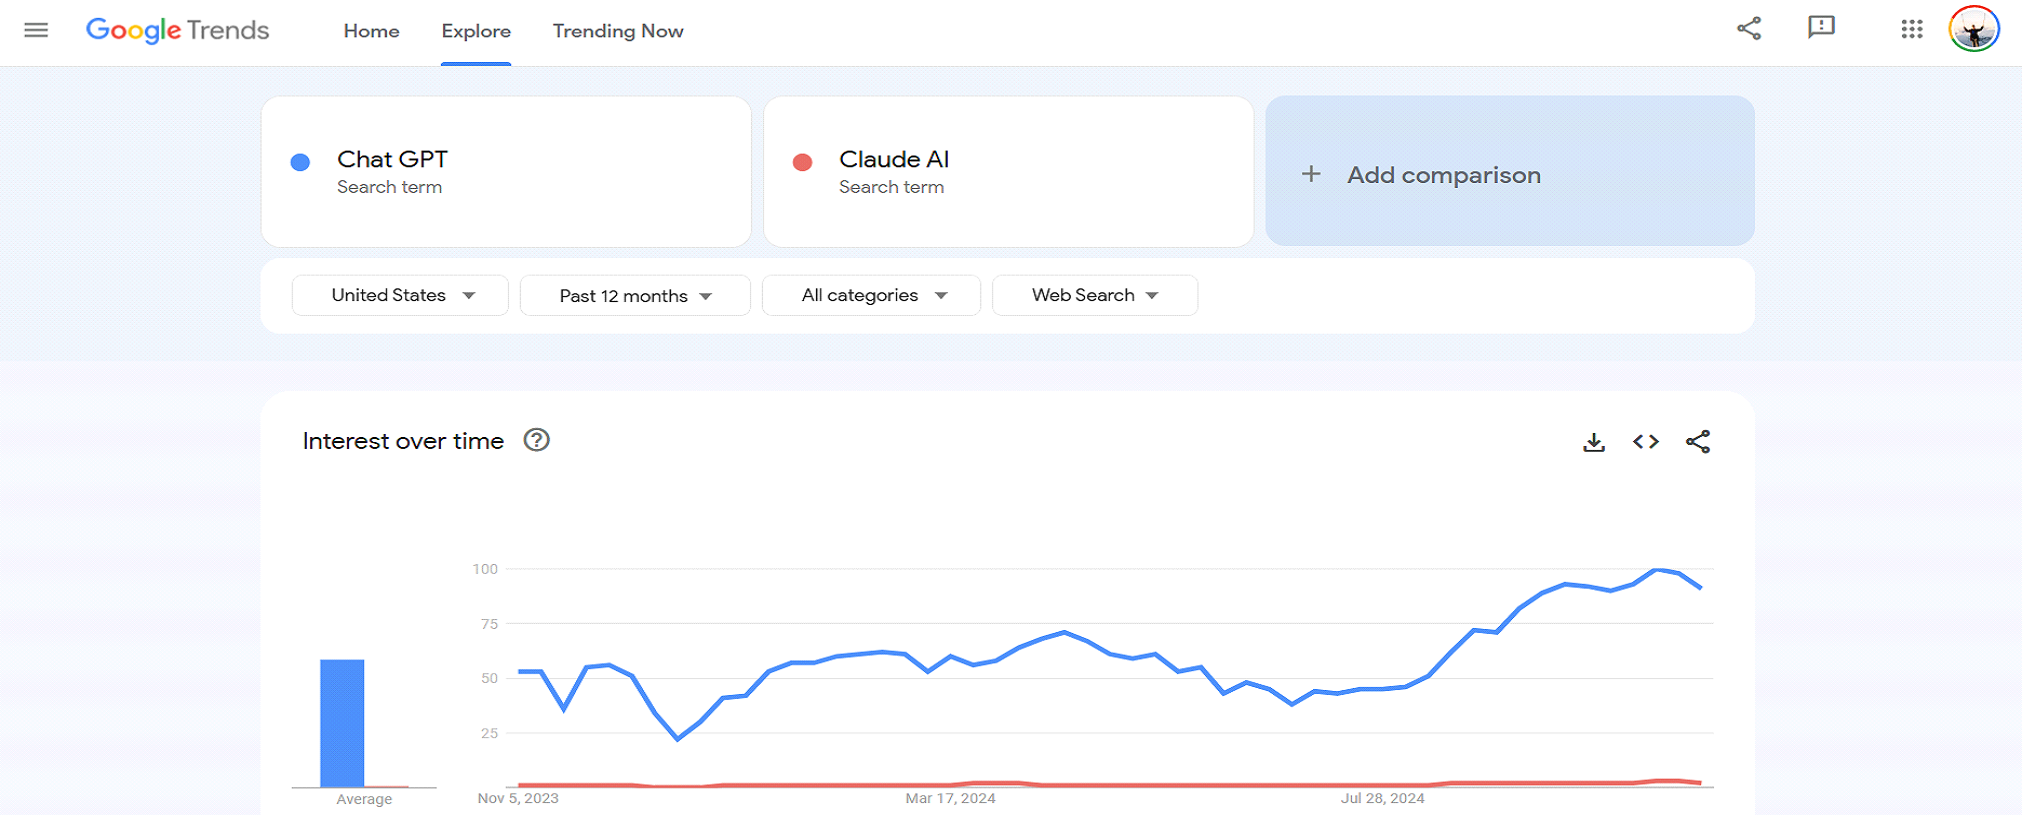Expand the United States region dropdown
Viewport: 2022px width, 815px height.
pos(400,296)
